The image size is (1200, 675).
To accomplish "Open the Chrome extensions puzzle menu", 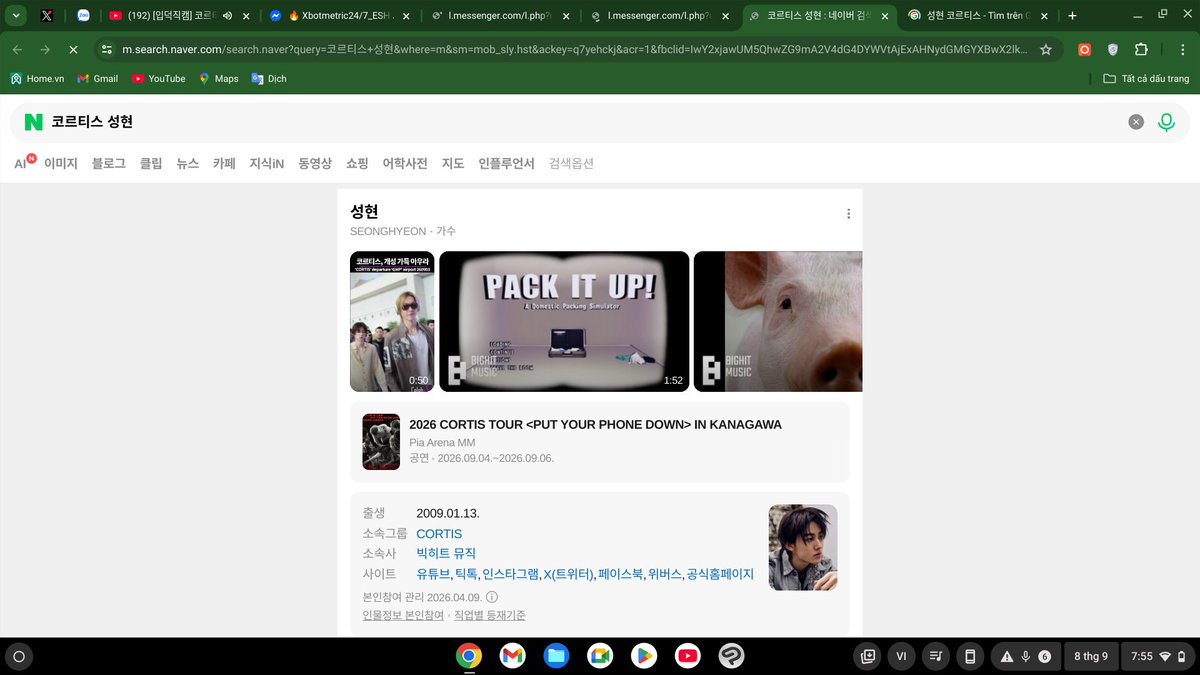I will 1141,49.
